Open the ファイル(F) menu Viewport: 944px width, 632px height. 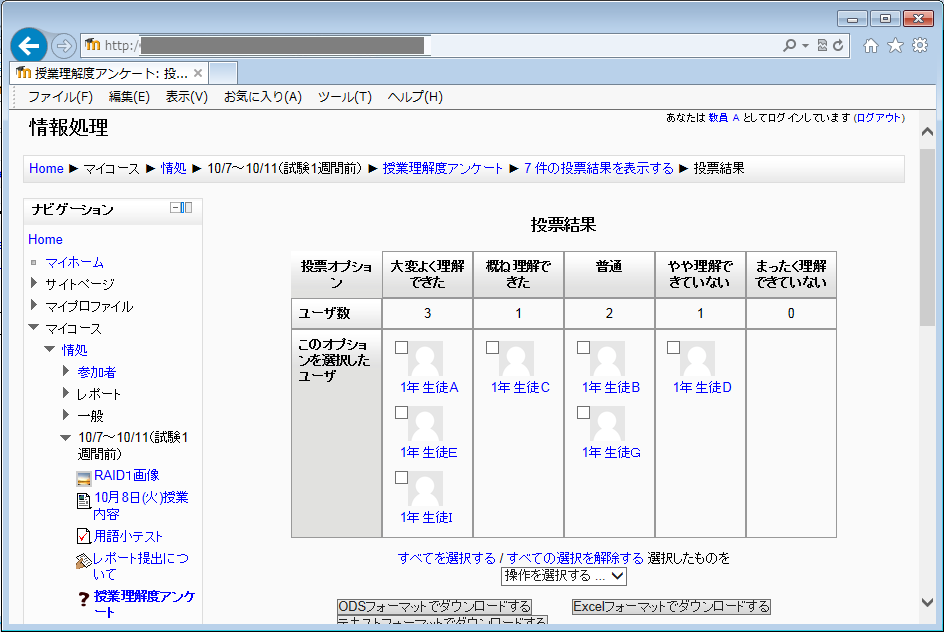[60, 97]
